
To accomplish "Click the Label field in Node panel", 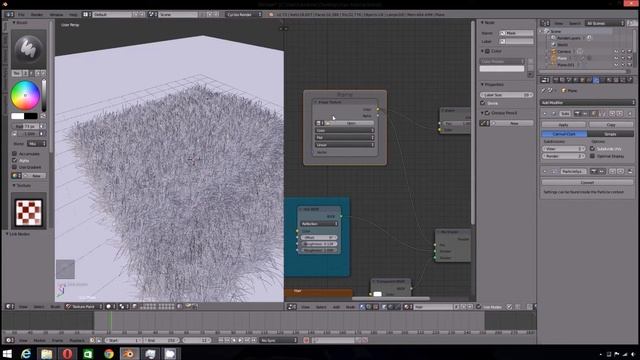I will click(x=517, y=41).
